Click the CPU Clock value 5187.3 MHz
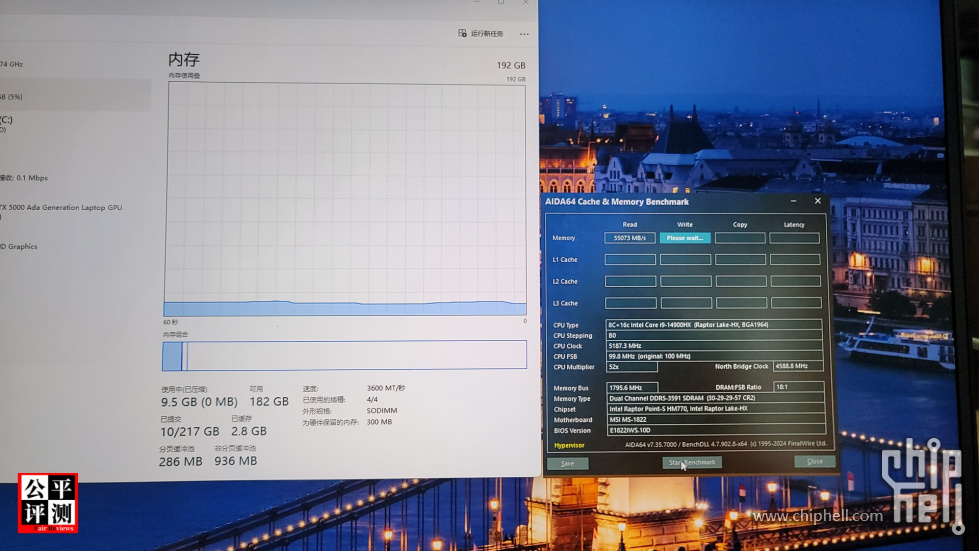Viewport: 979px width, 551px height. pyautogui.click(x=714, y=346)
